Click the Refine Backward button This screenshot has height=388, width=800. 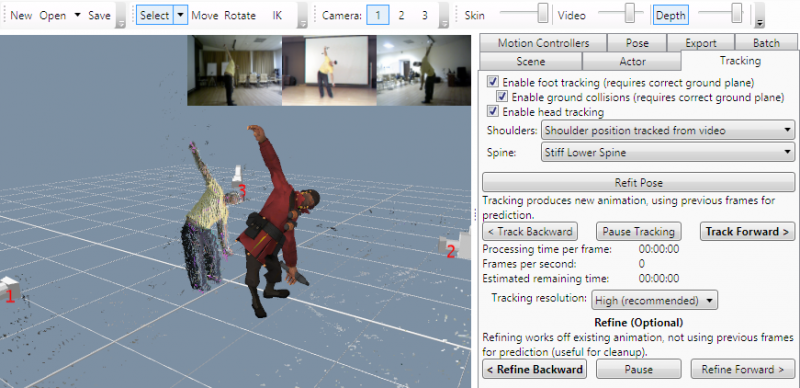pyautogui.click(x=535, y=369)
